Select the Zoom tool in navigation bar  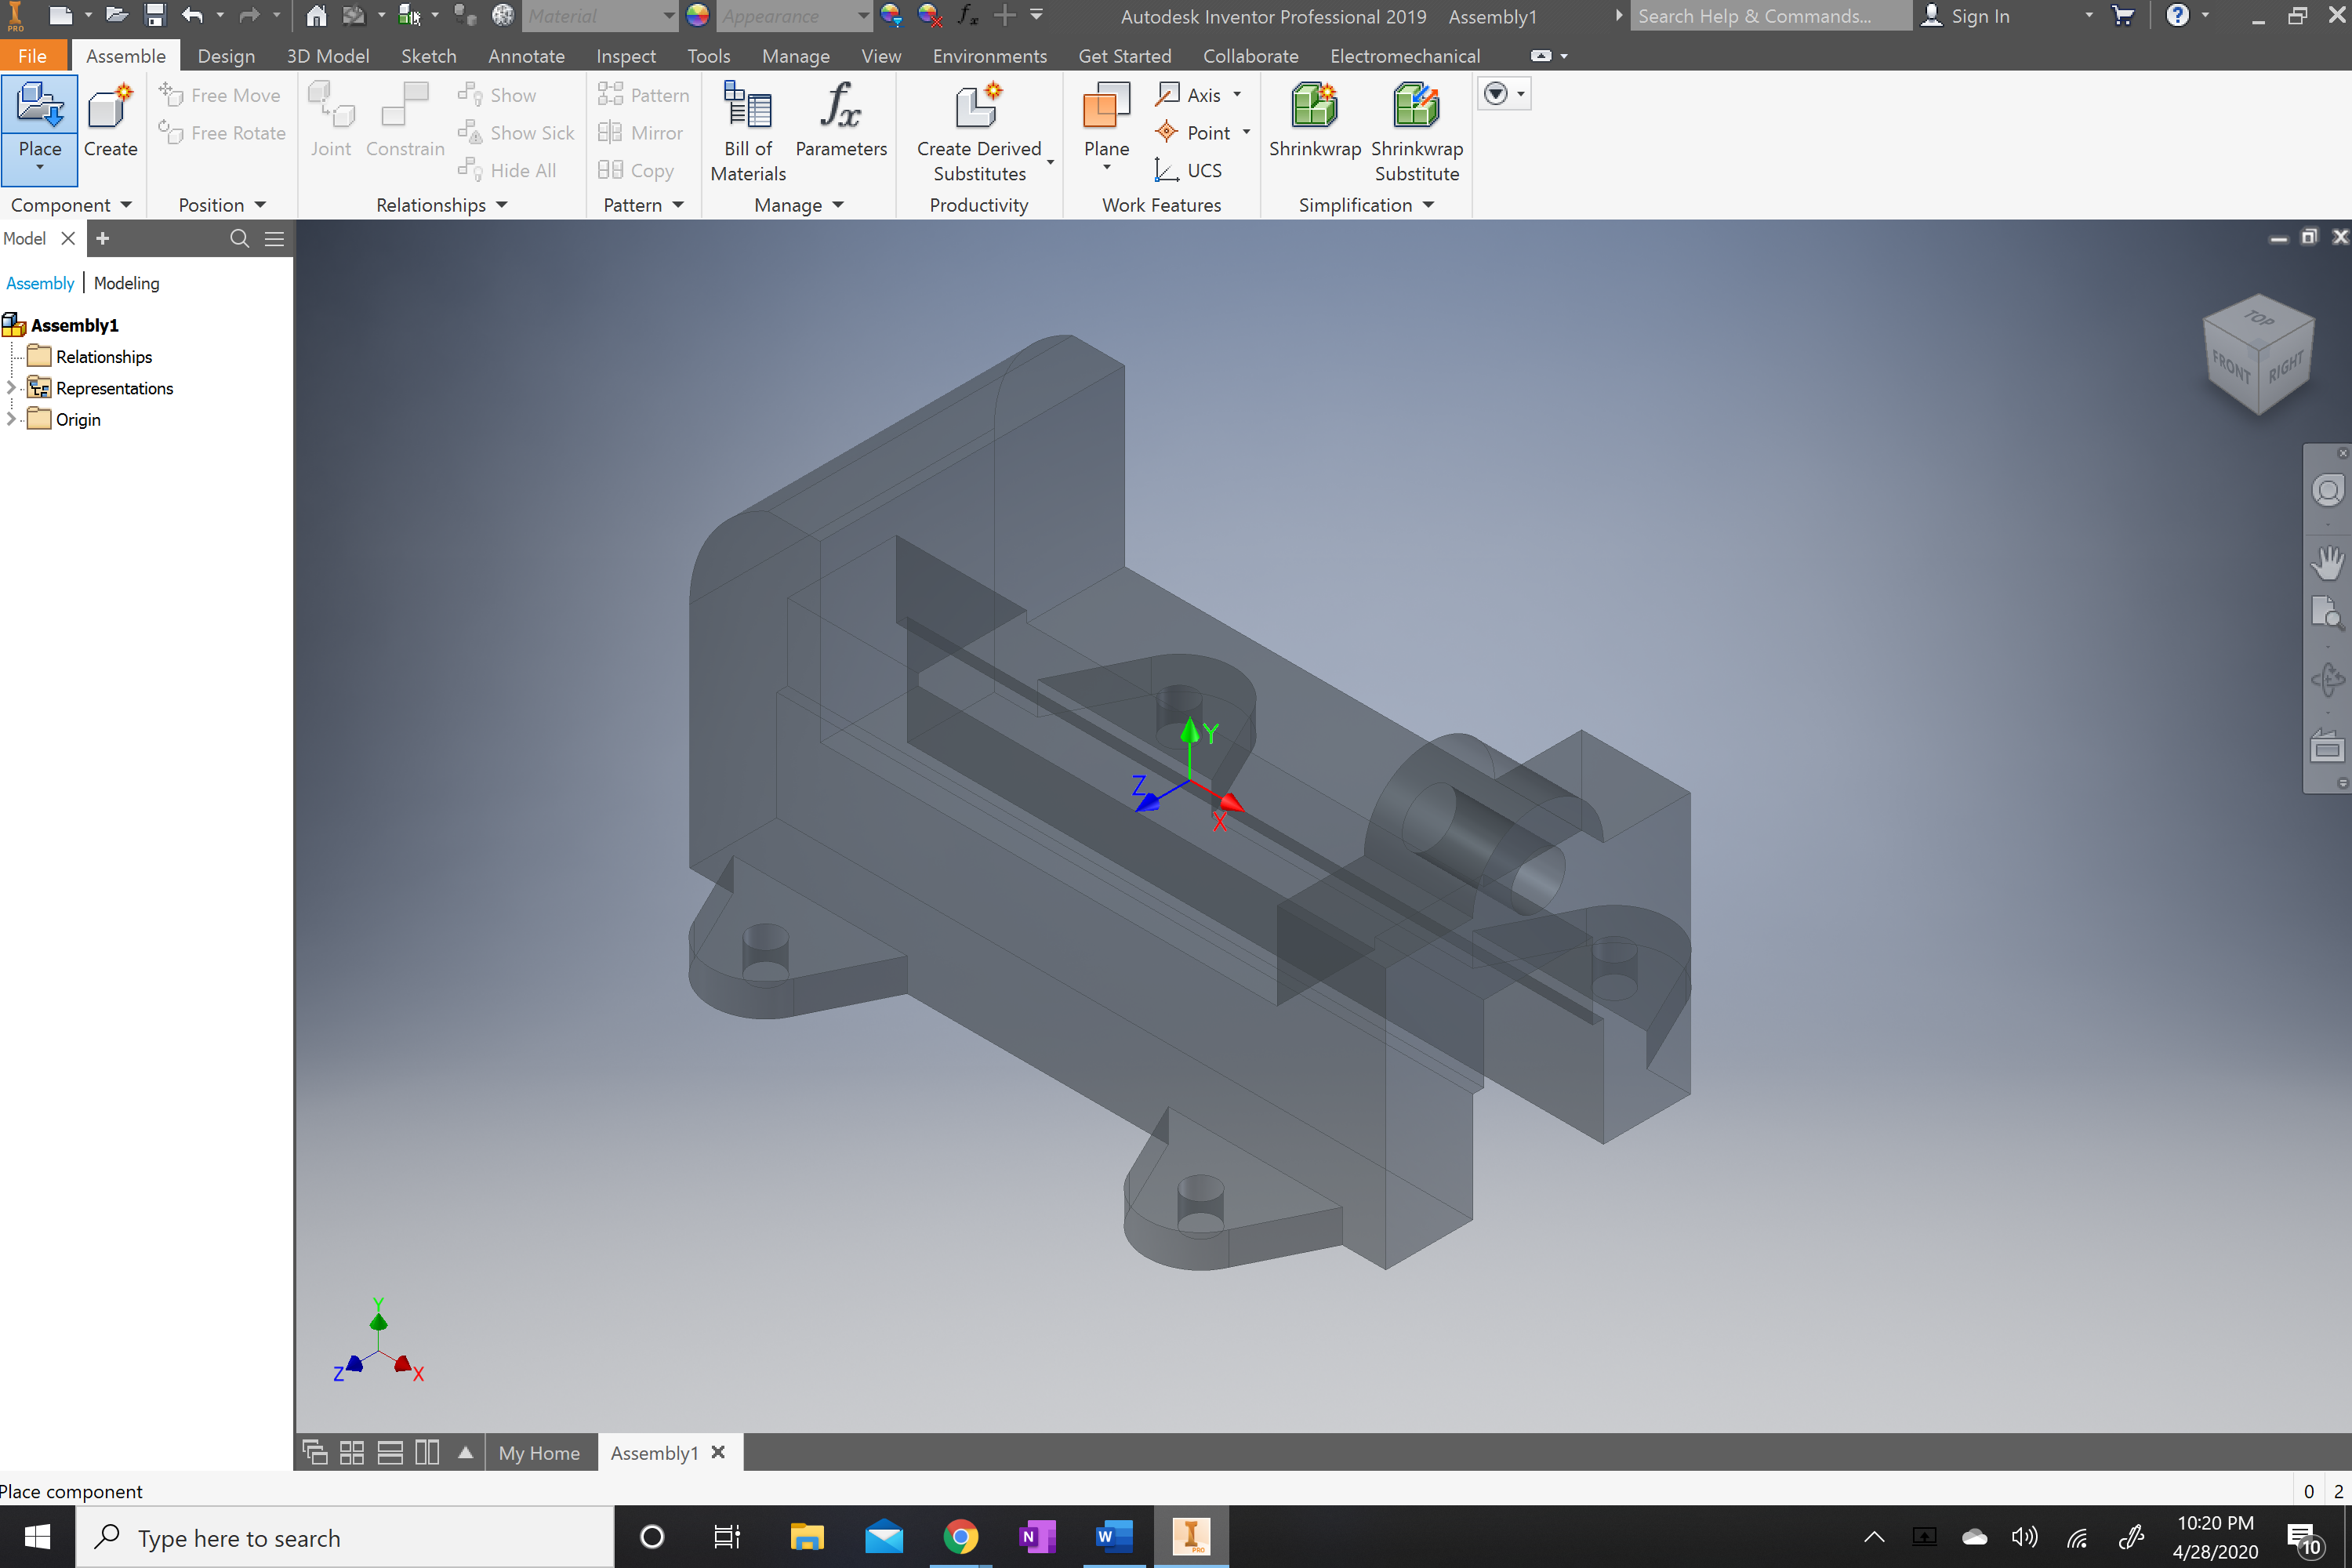click(x=2327, y=612)
